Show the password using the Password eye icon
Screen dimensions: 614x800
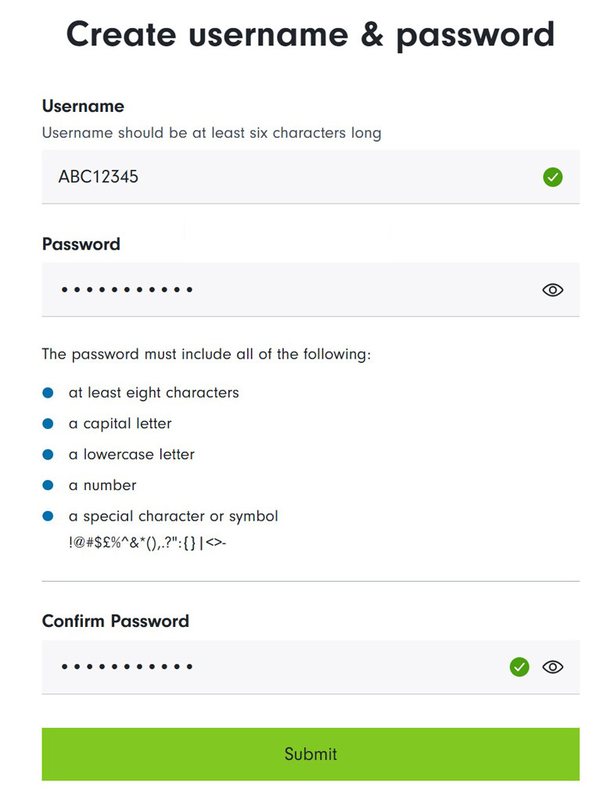[x=552, y=290]
